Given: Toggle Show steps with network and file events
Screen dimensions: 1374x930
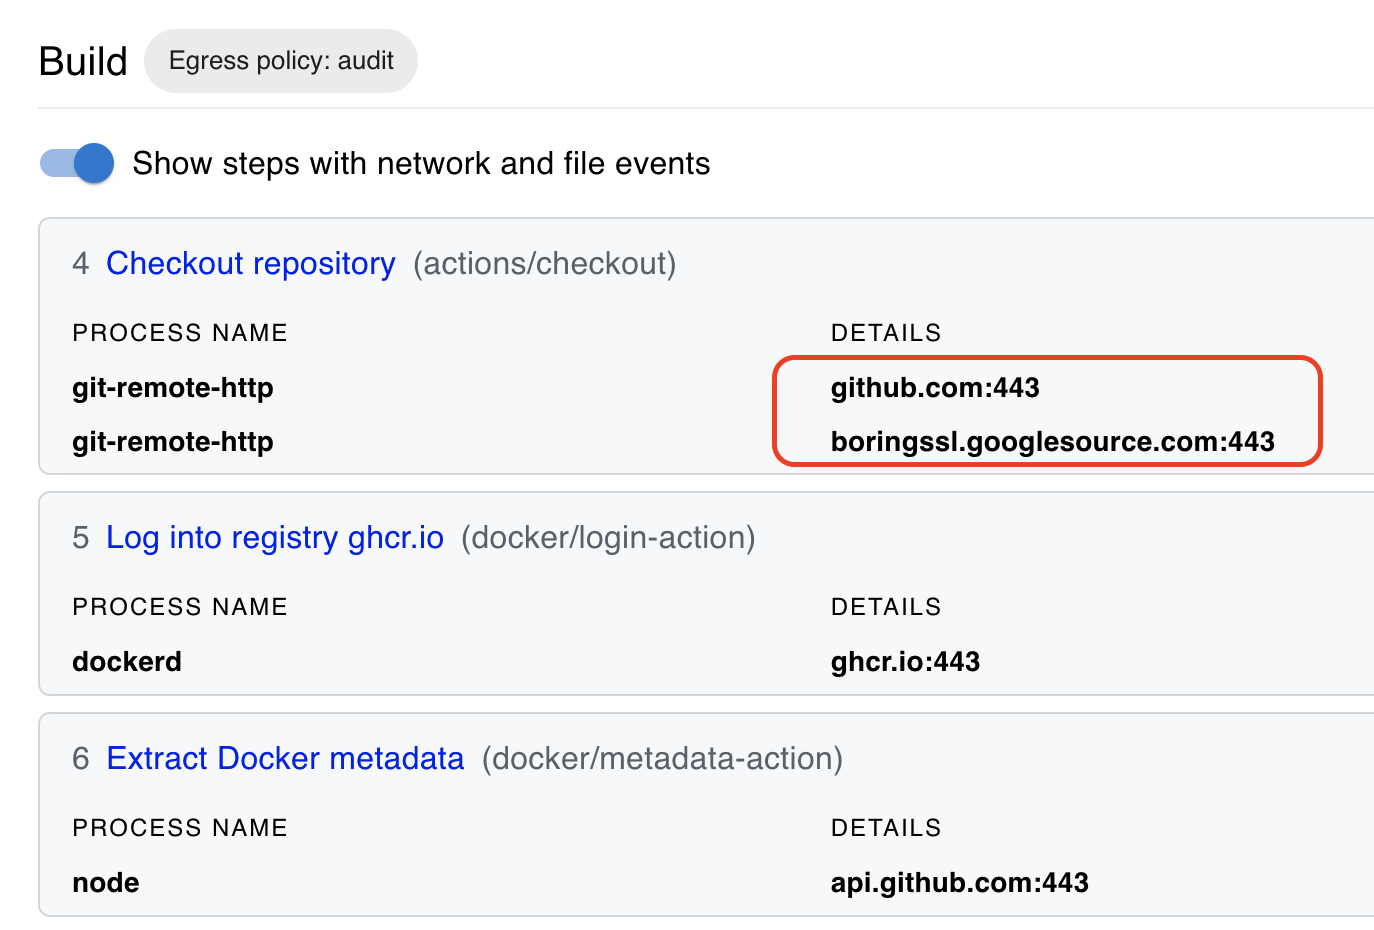Looking at the screenshot, I should coord(77,163).
